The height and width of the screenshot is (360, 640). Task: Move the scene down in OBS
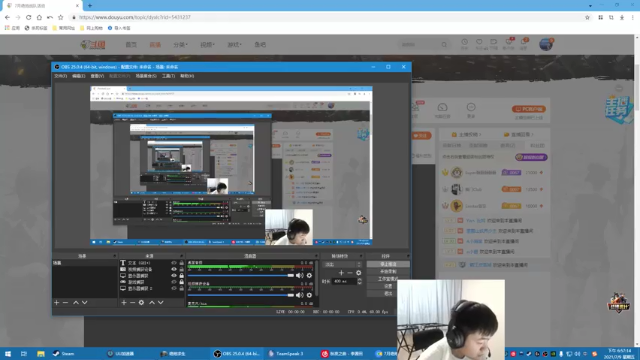pos(84,302)
